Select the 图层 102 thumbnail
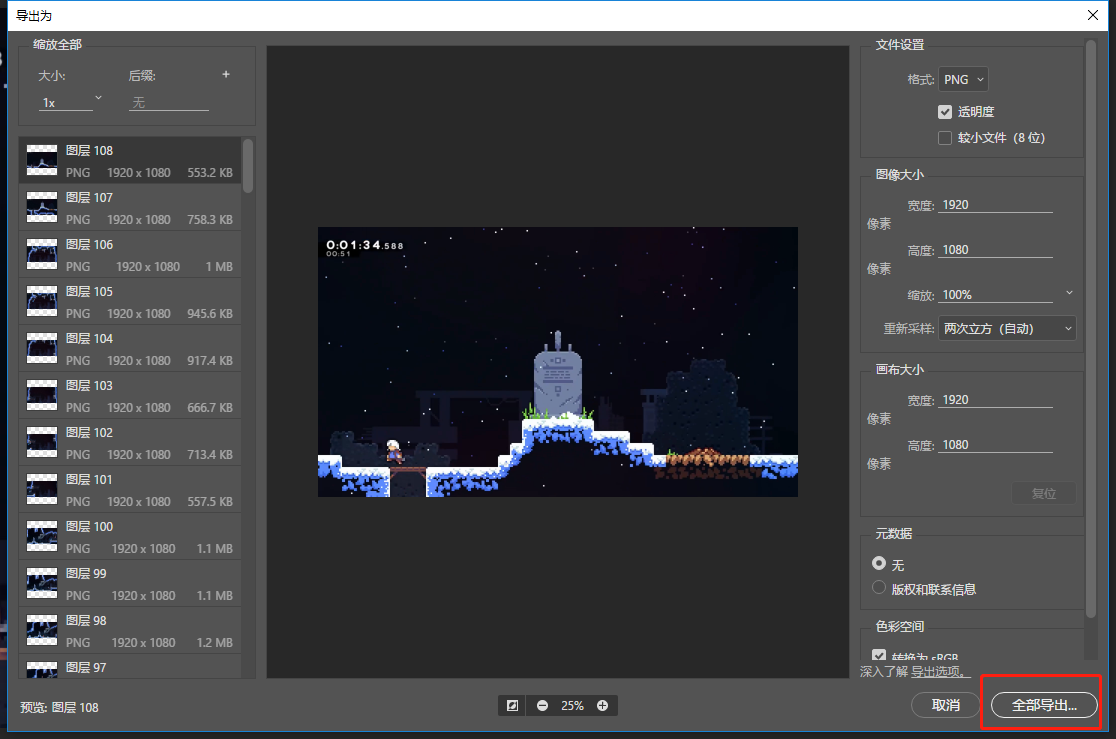The width and height of the screenshot is (1116, 739). [x=42, y=442]
